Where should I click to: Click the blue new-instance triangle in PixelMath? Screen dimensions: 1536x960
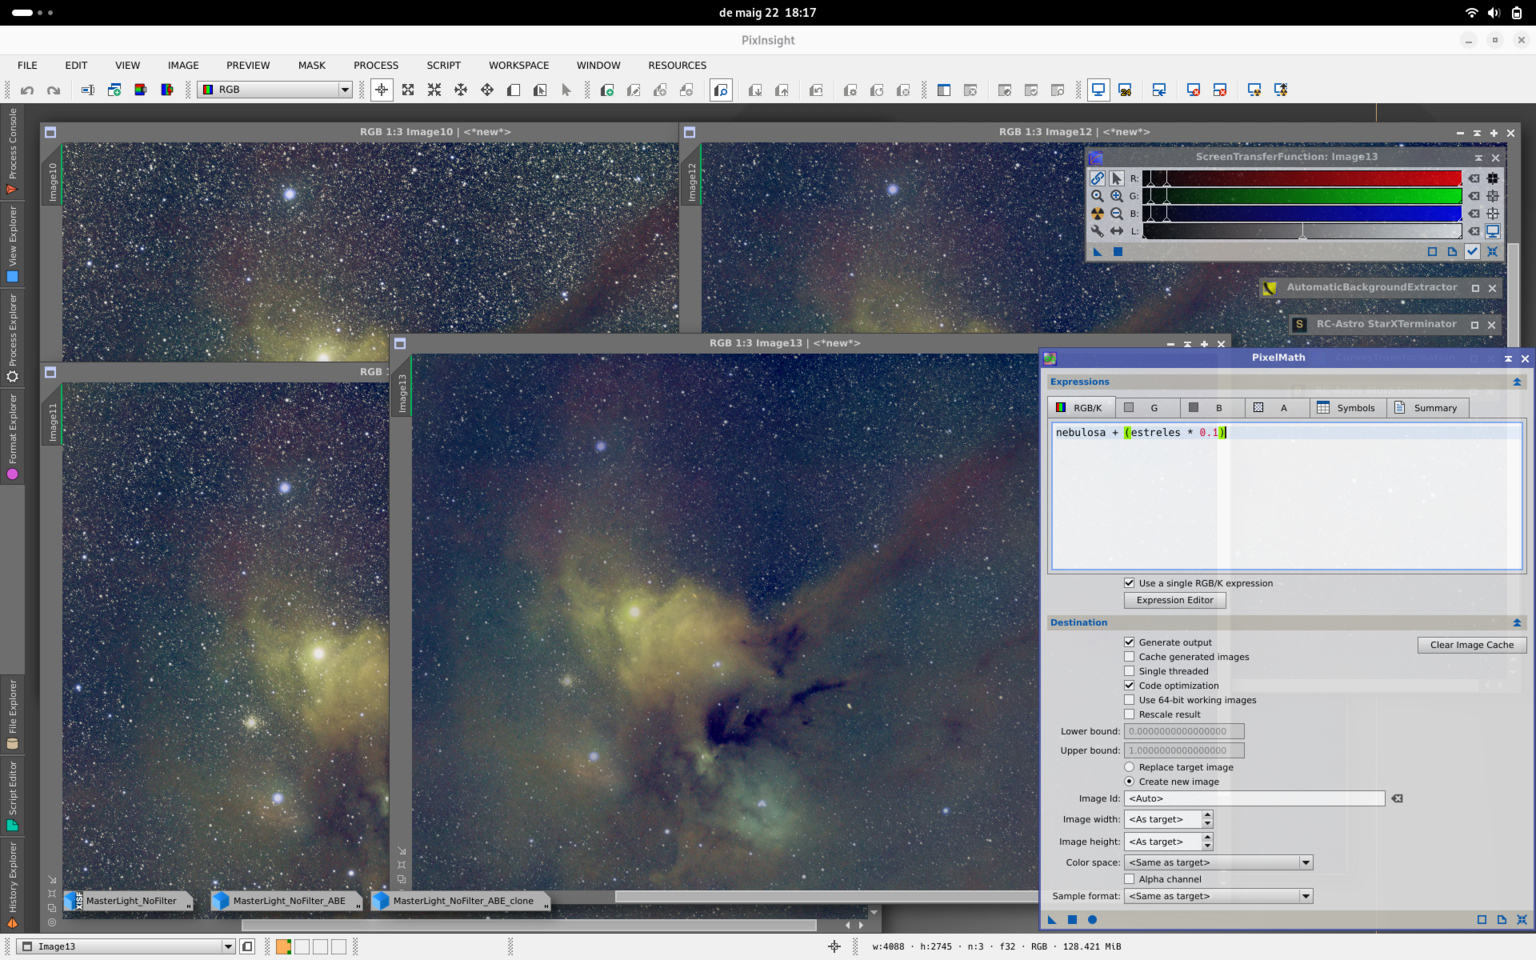pyautogui.click(x=1052, y=919)
